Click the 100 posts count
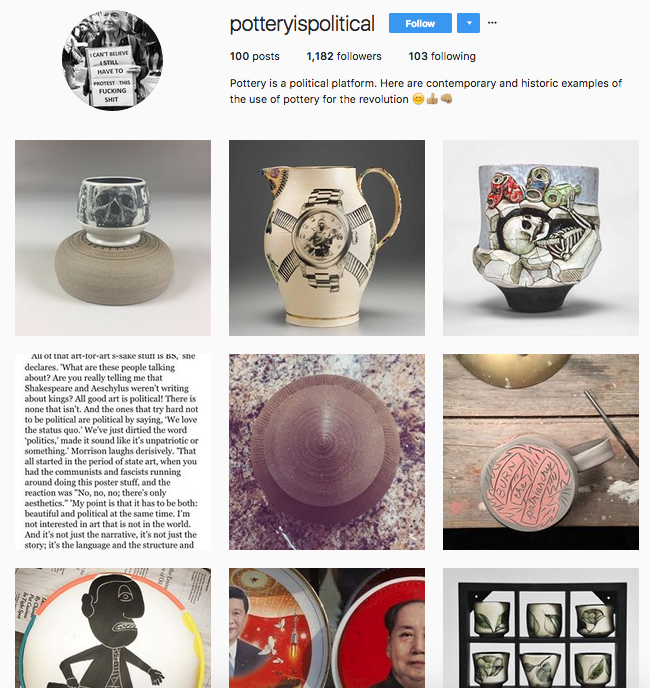Image resolution: width=650 pixels, height=688 pixels. [x=255, y=57]
